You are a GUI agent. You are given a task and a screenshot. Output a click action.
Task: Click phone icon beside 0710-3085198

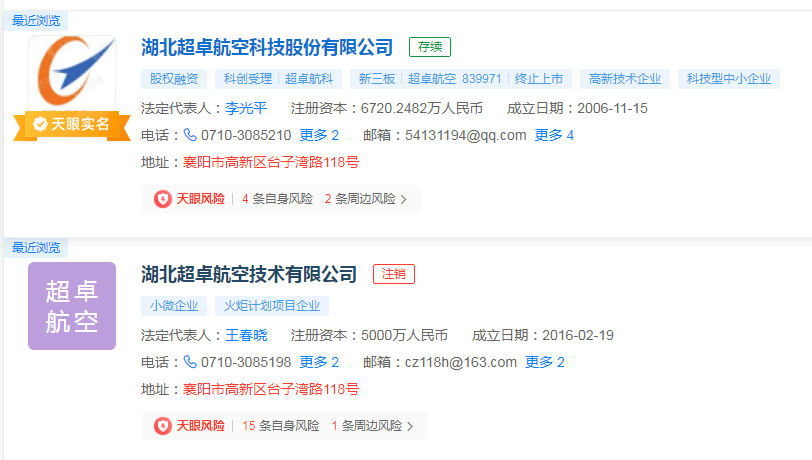[x=190, y=362]
